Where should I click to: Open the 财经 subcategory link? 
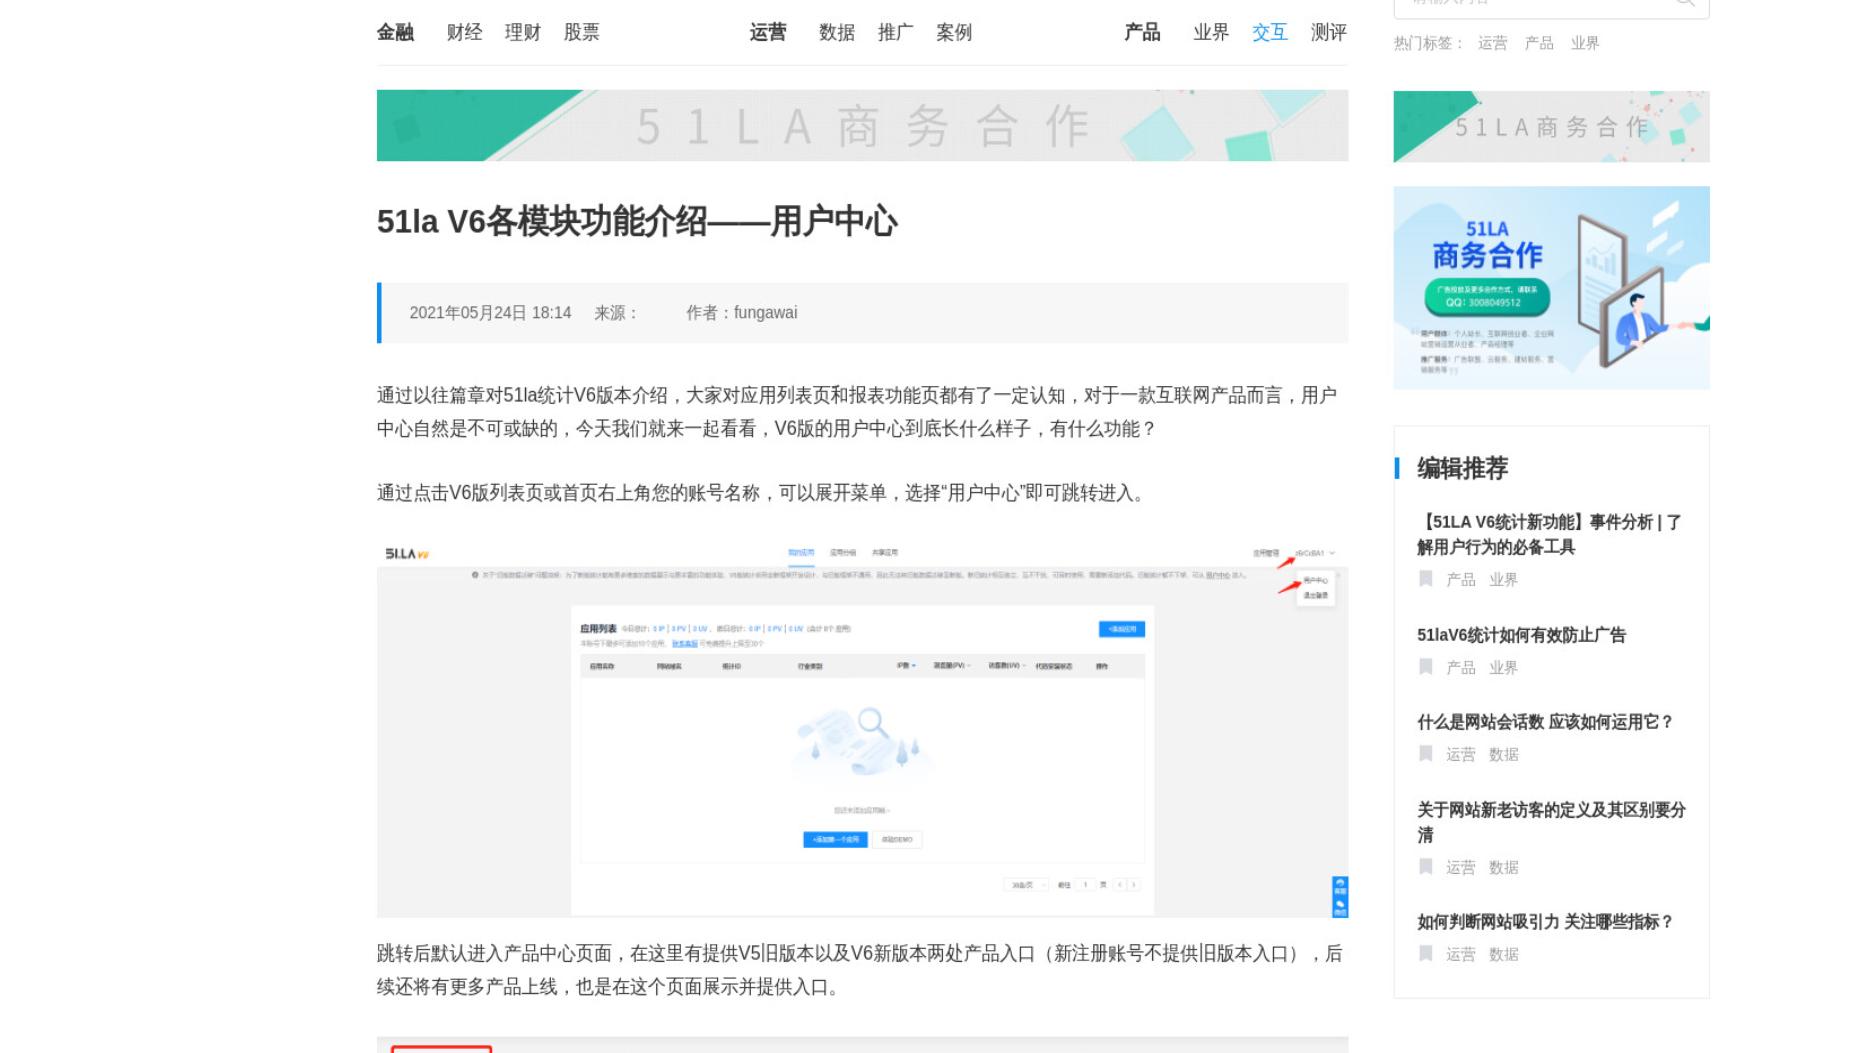[464, 32]
